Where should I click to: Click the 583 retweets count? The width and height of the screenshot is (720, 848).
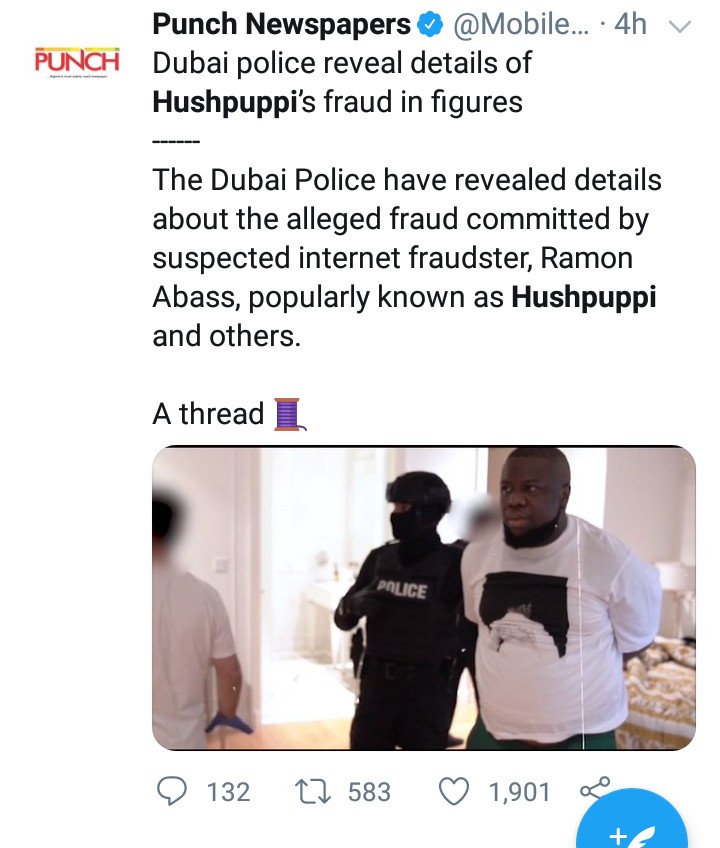[x=369, y=792]
